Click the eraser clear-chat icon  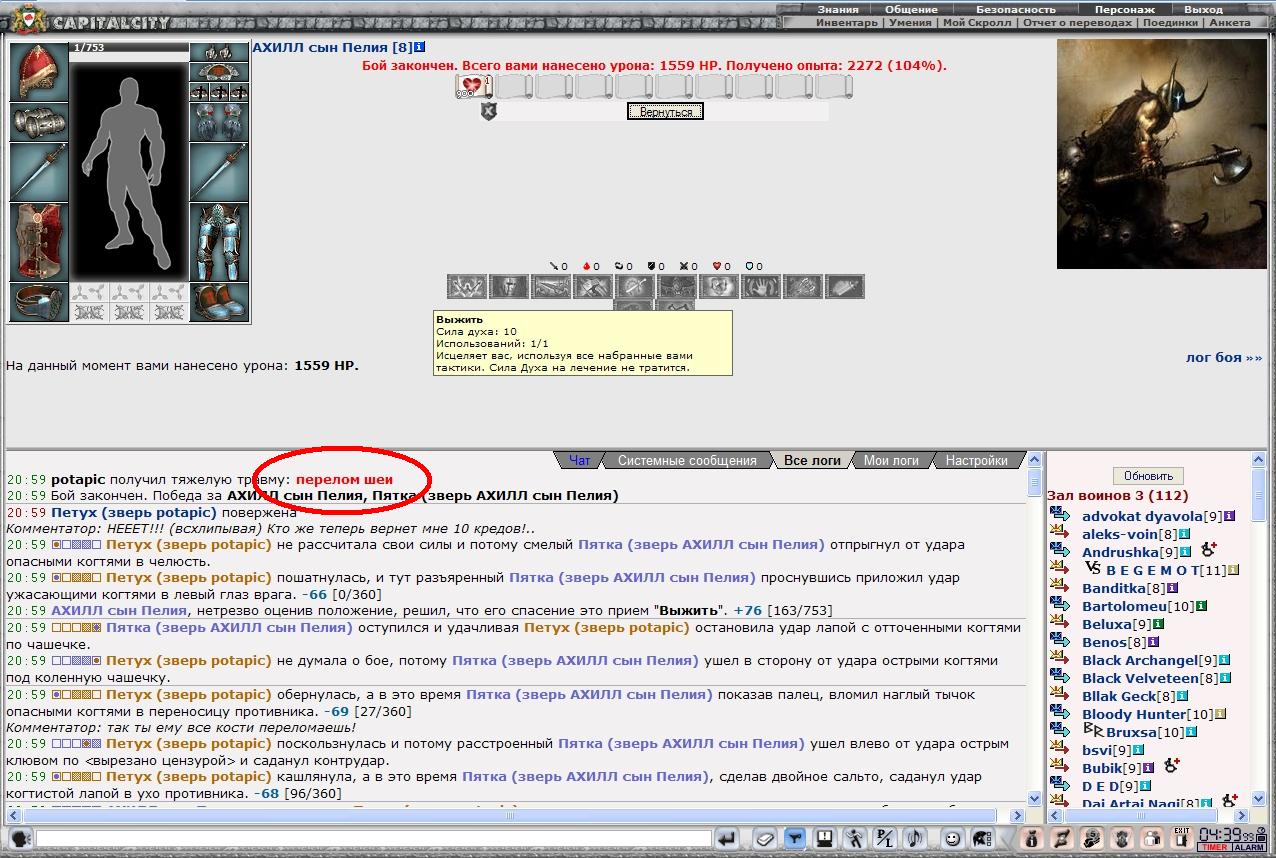765,838
